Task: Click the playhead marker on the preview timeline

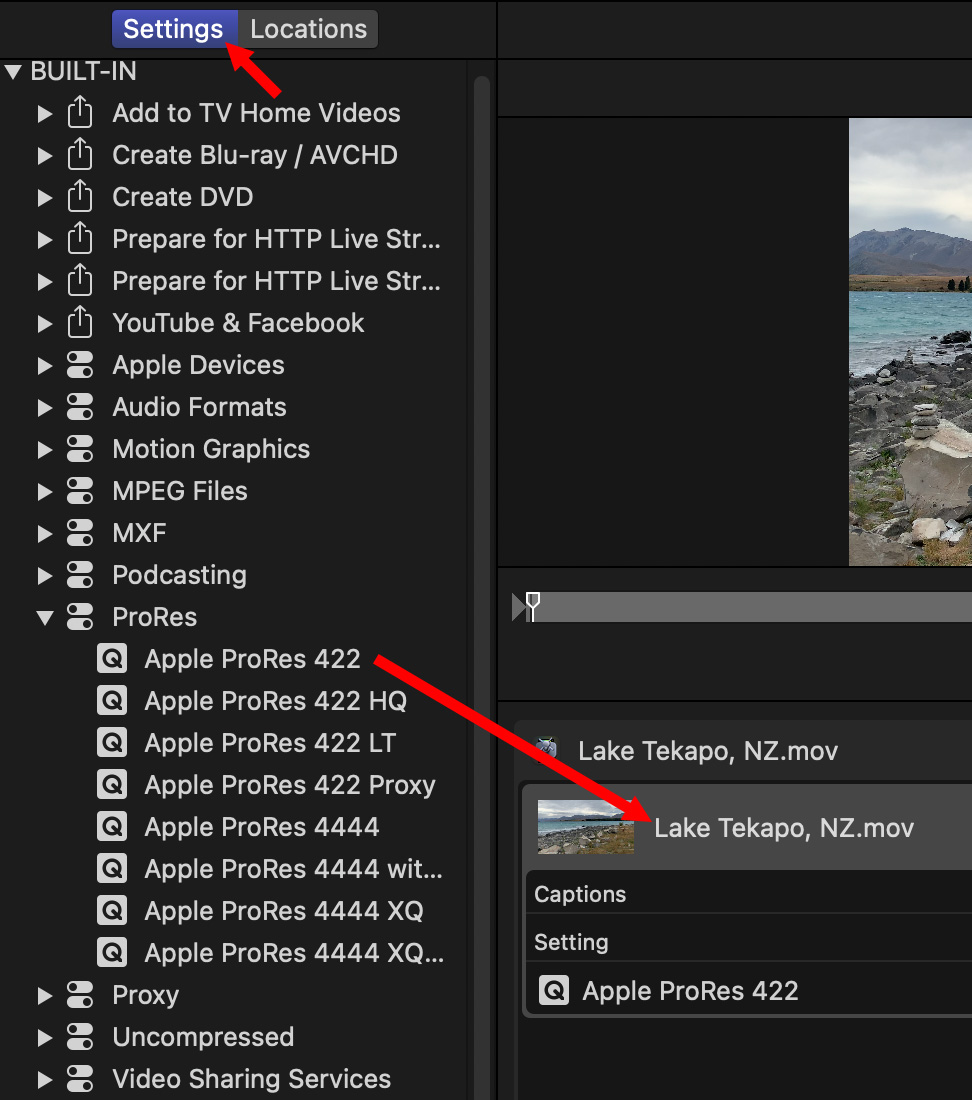Action: (533, 604)
